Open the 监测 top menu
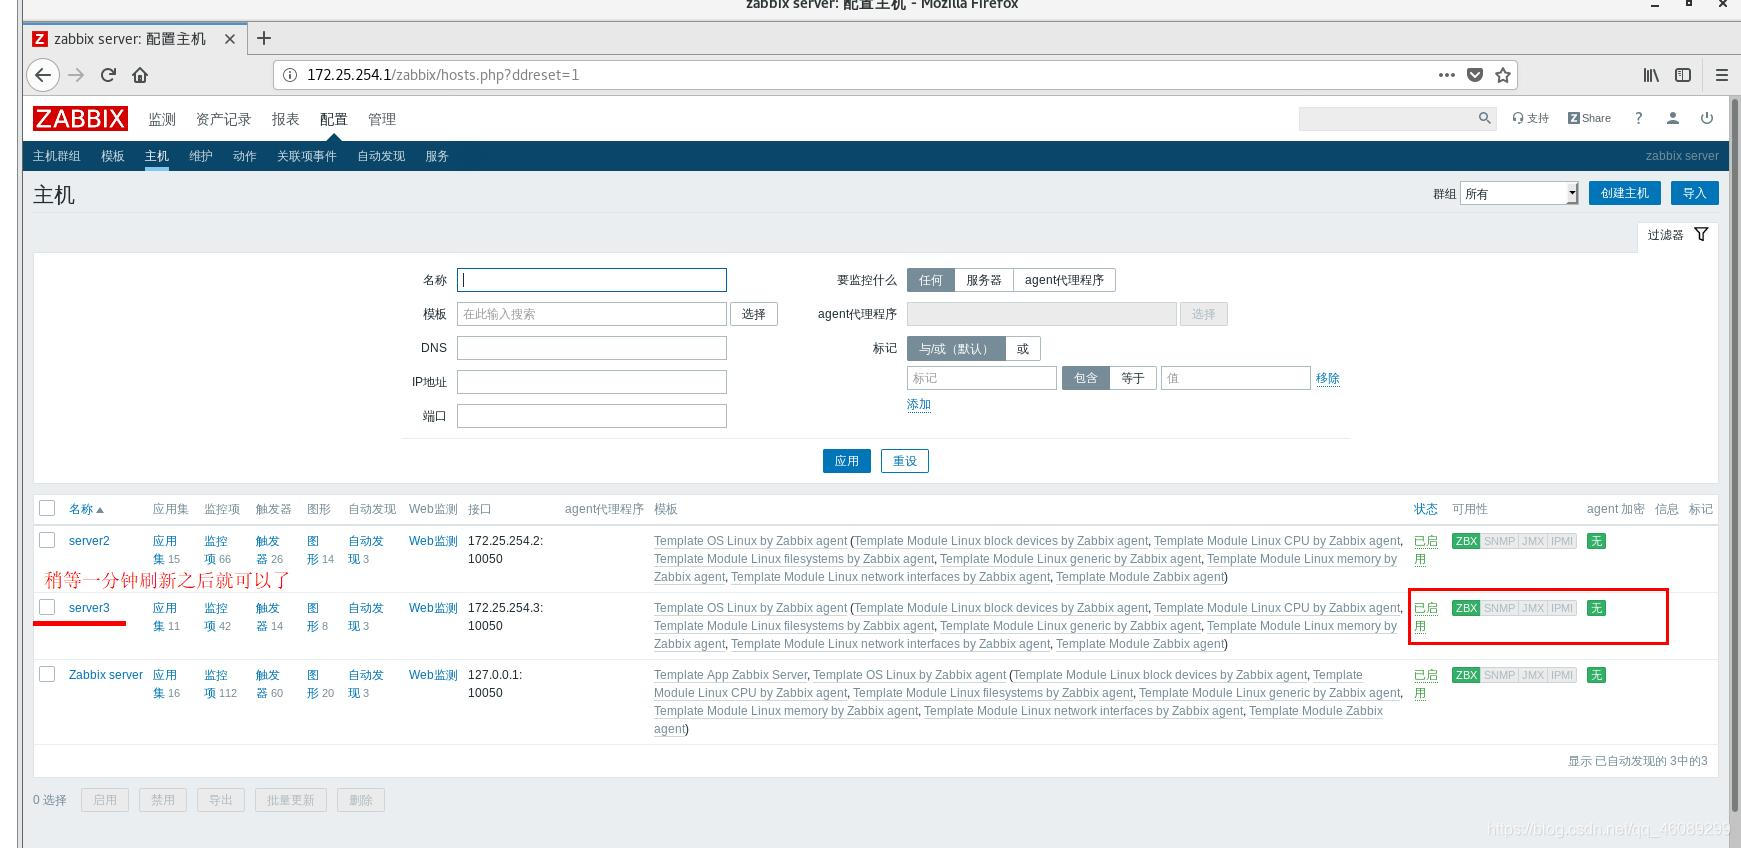The image size is (1741, 848). (162, 119)
